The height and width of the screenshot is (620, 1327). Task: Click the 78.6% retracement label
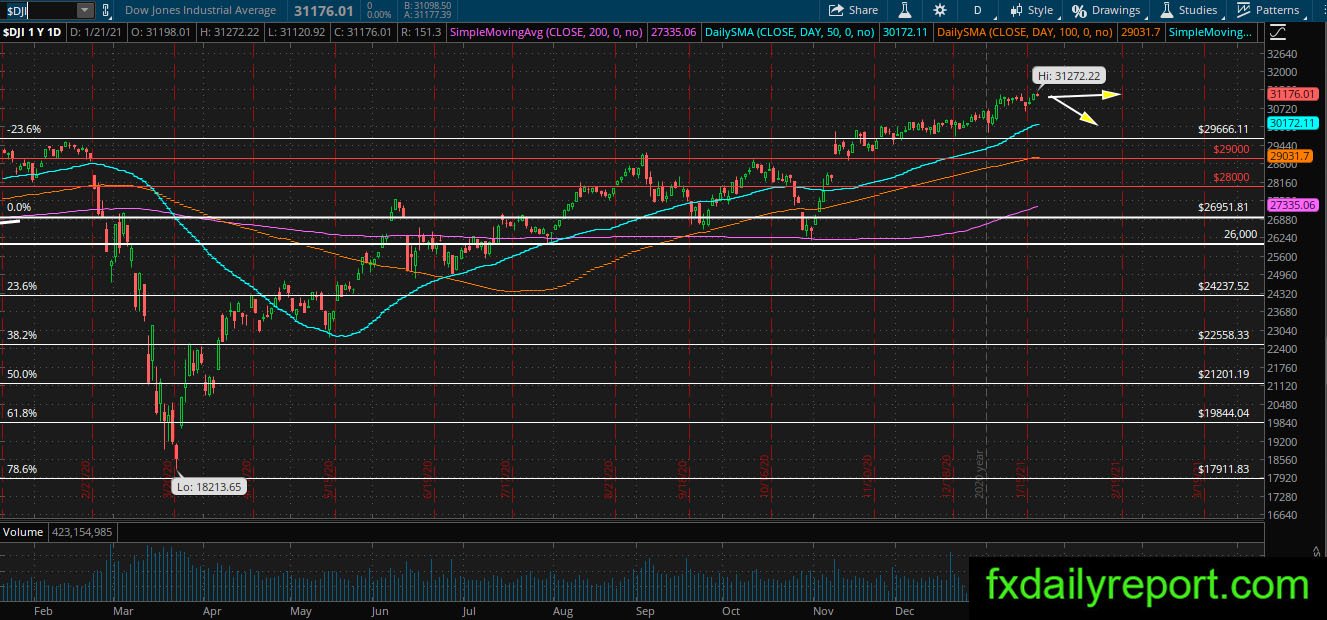[21, 469]
